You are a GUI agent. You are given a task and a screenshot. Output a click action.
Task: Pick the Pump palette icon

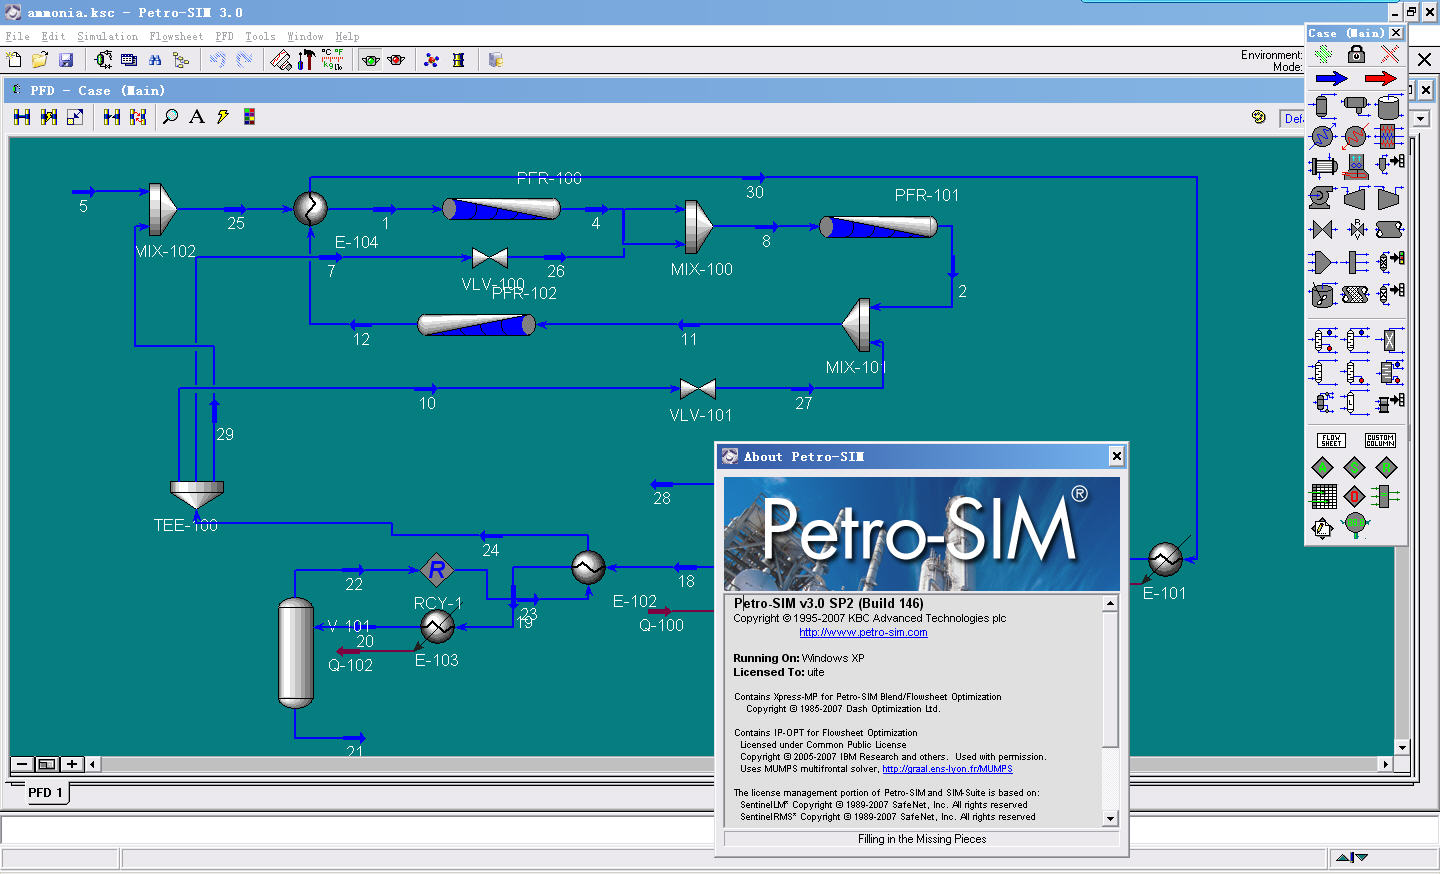[1322, 198]
